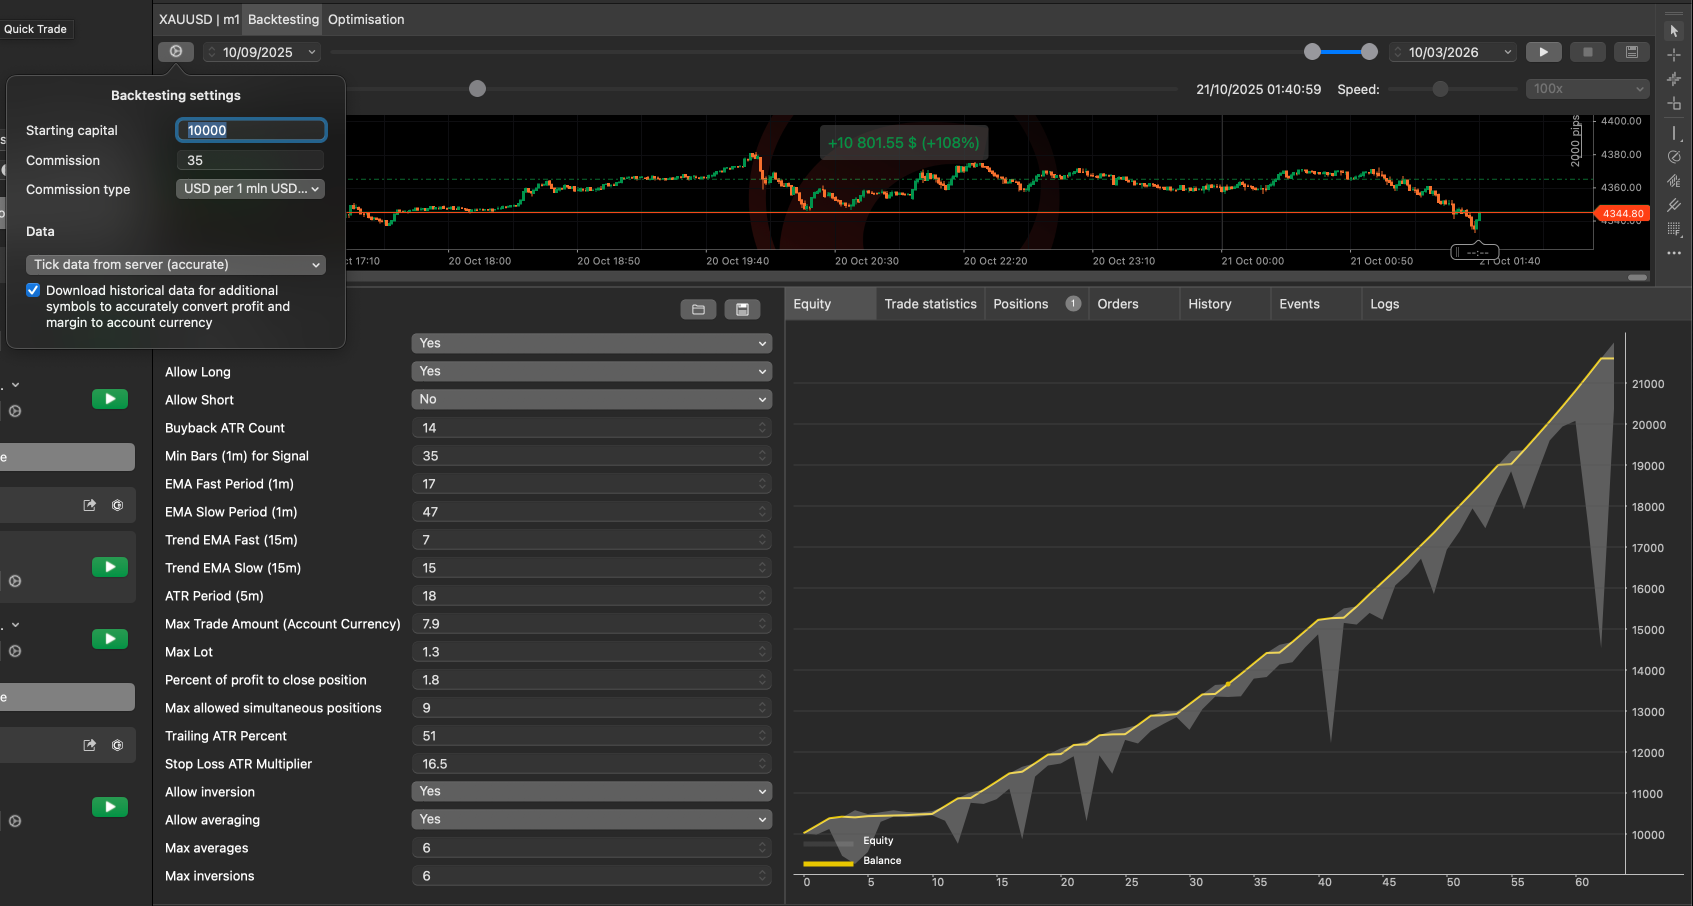Screen dimensions: 1693x906
Task: Open the backtesting settings gear button
Action: [x=176, y=52]
